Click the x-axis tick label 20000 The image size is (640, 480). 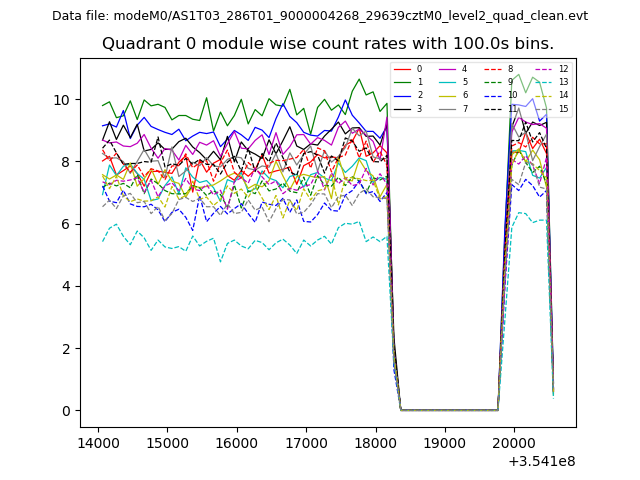click(x=515, y=442)
